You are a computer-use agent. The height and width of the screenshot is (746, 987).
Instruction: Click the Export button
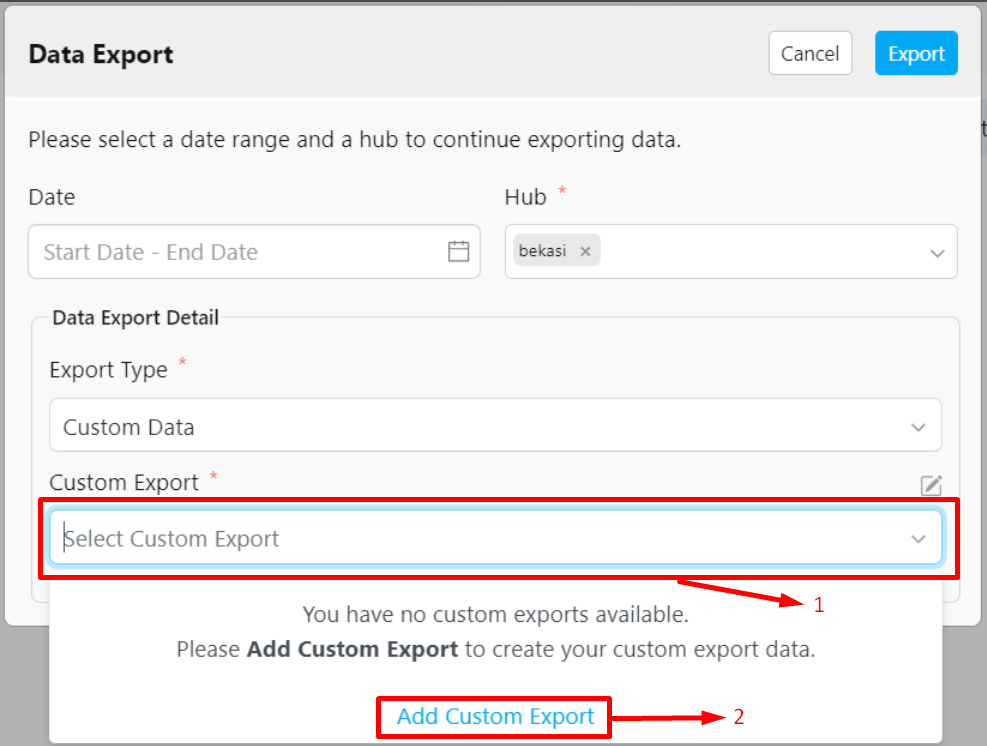[x=916, y=53]
